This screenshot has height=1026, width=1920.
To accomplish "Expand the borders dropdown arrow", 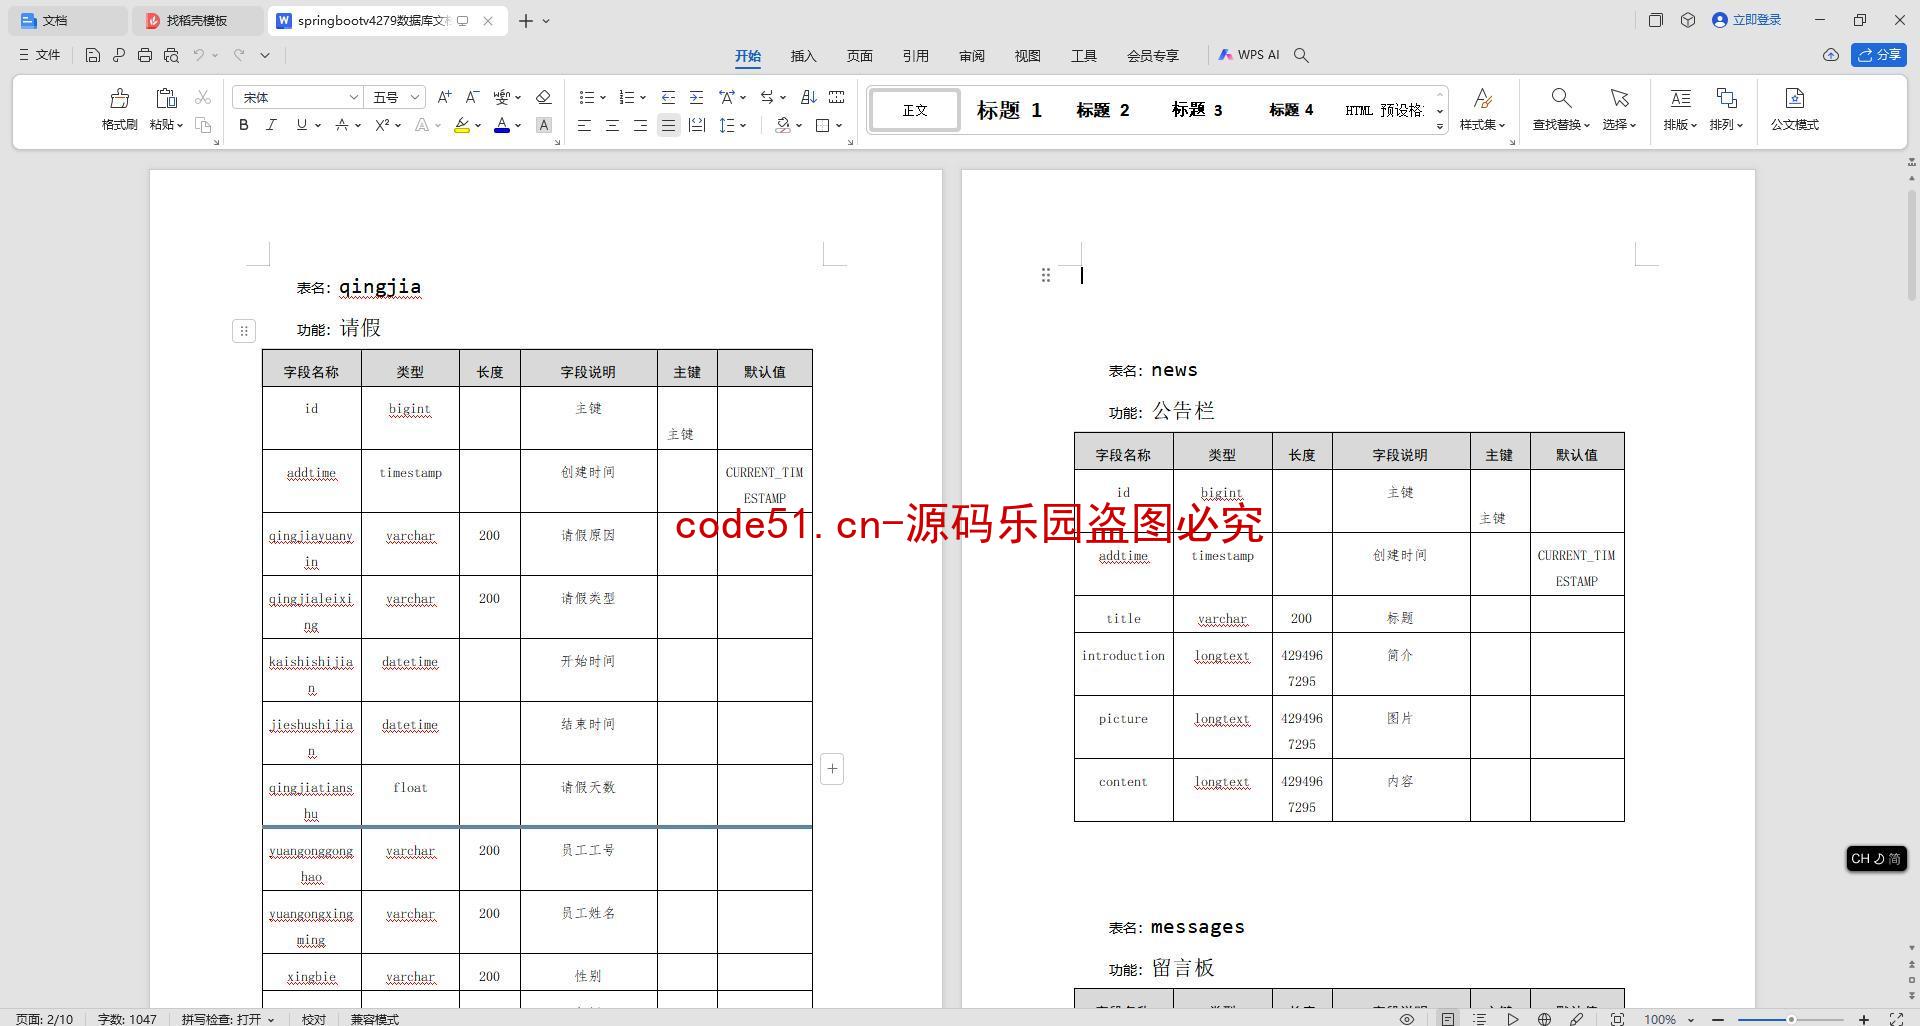I will (838, 126).
